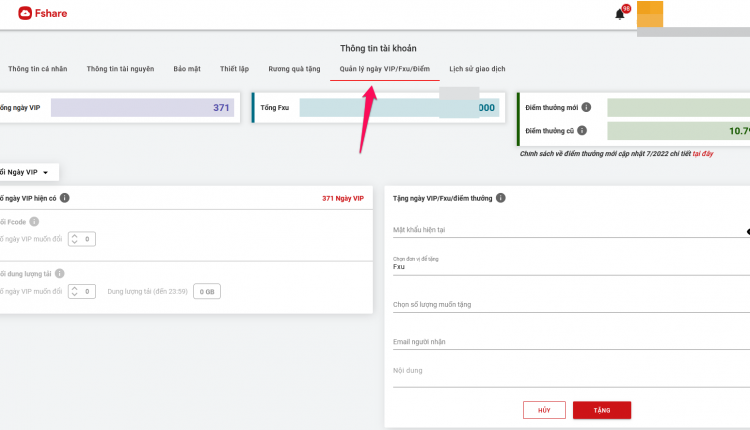750x430 pixels.
Task: Adjust the download capacity VIP days stepper
Action: point(82,291)
